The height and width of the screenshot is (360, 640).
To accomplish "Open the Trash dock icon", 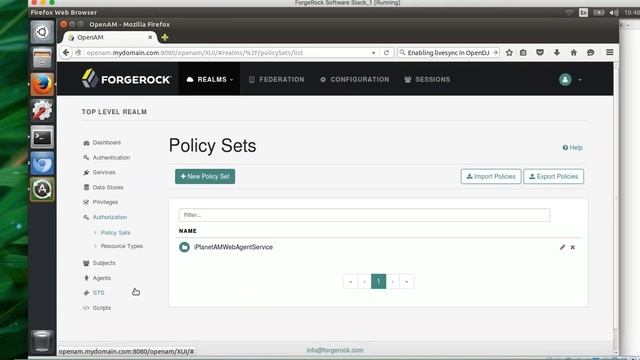I will point(42,341).
